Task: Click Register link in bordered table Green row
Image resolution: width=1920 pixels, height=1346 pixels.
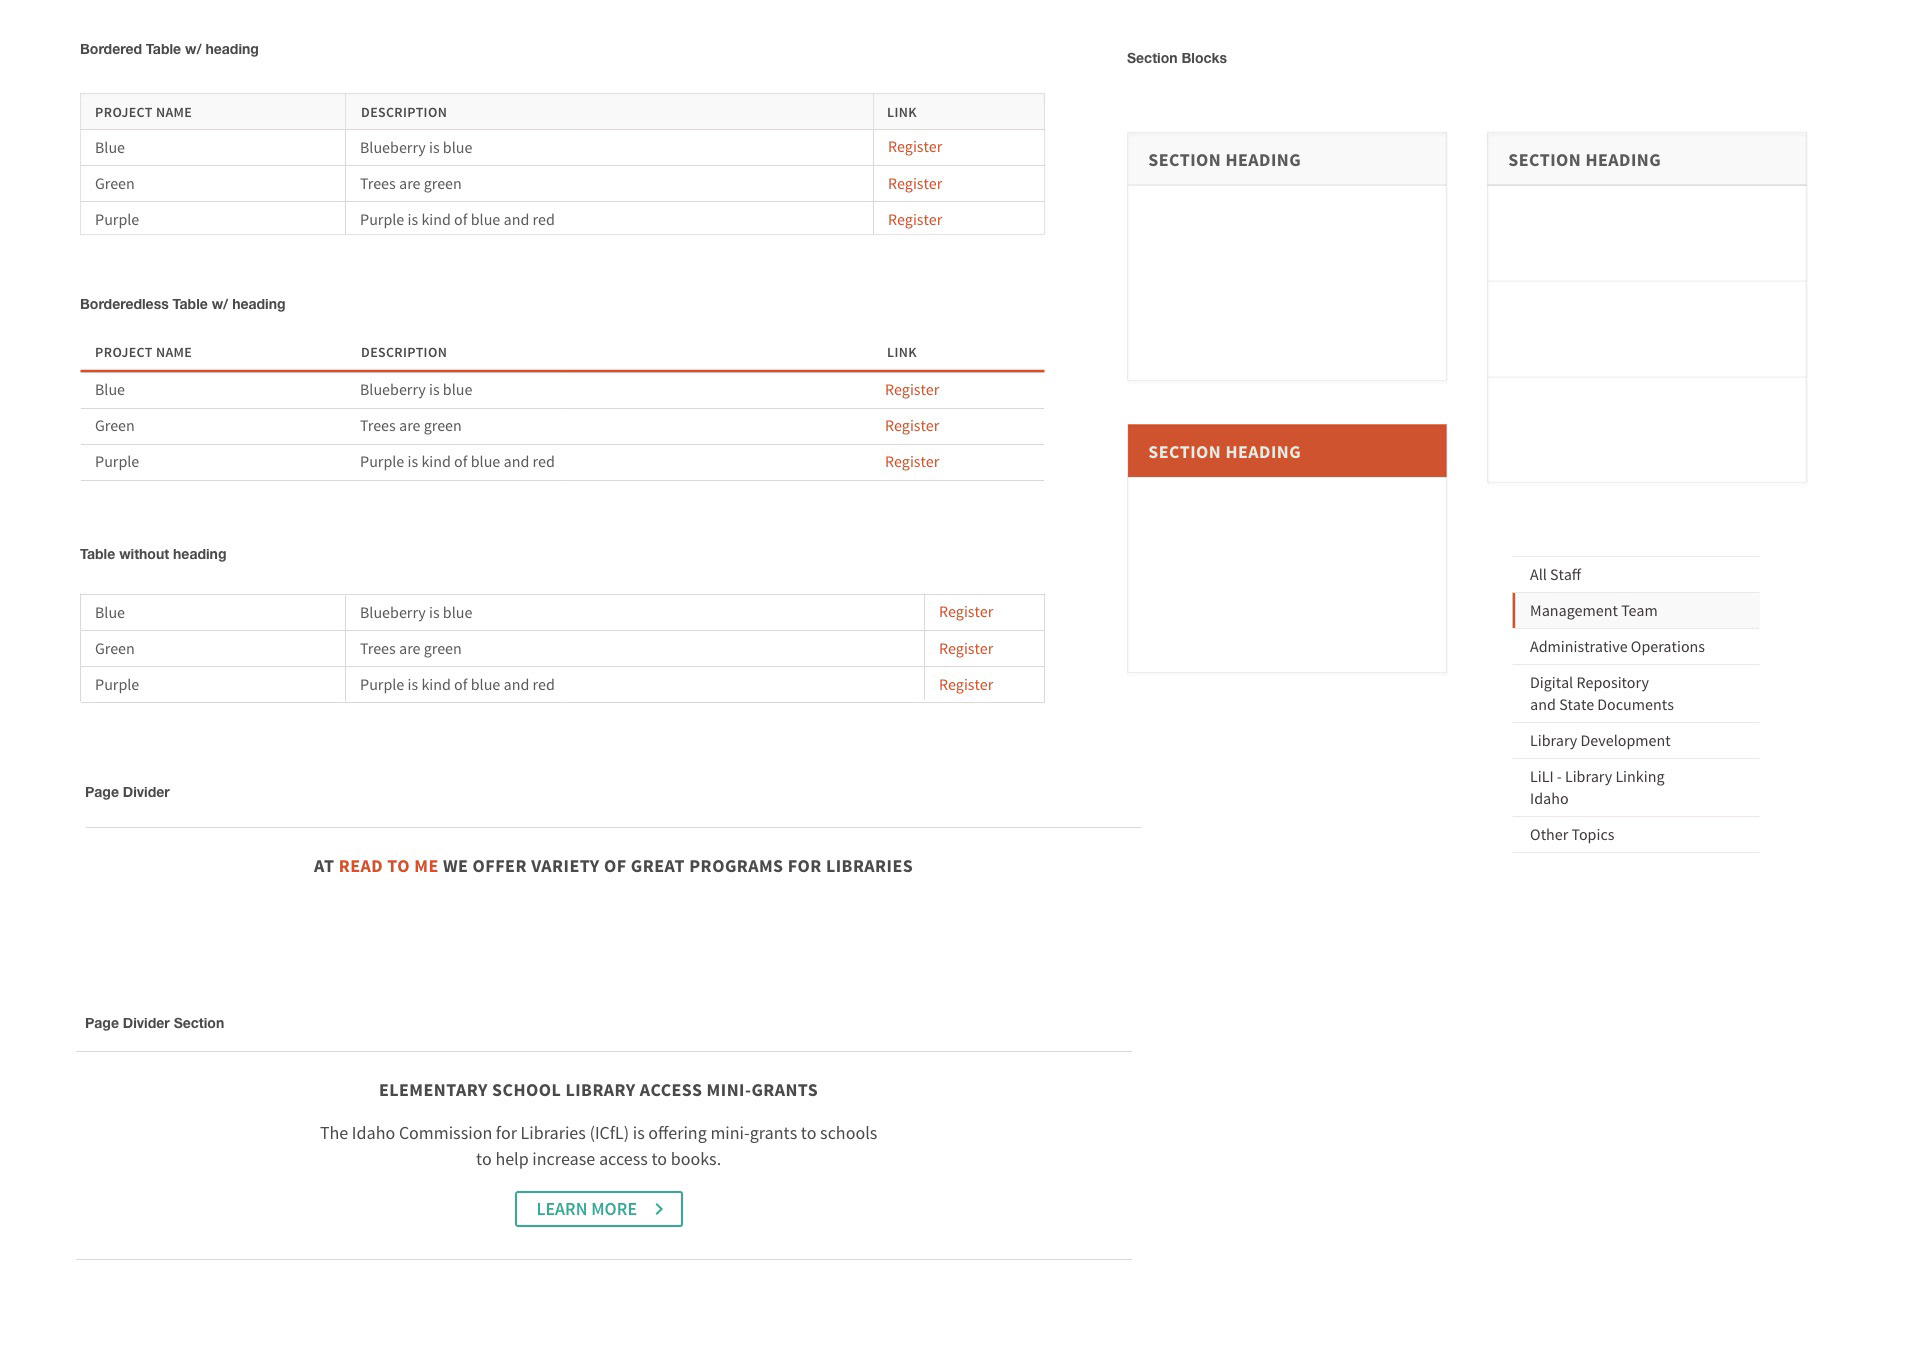Action: tap(915, 184)
